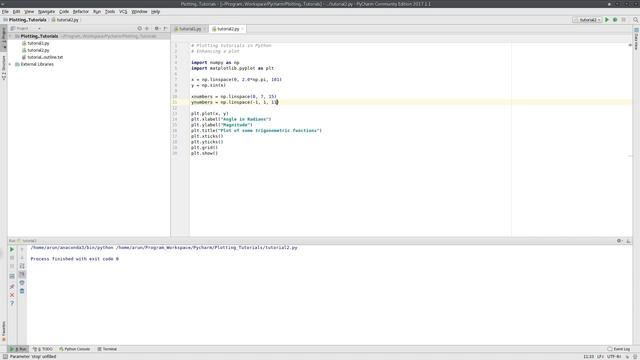Open the tutorial2 run configuration dropdown
The width and height of the screenshot is (640, 360).
pos(587,20)
